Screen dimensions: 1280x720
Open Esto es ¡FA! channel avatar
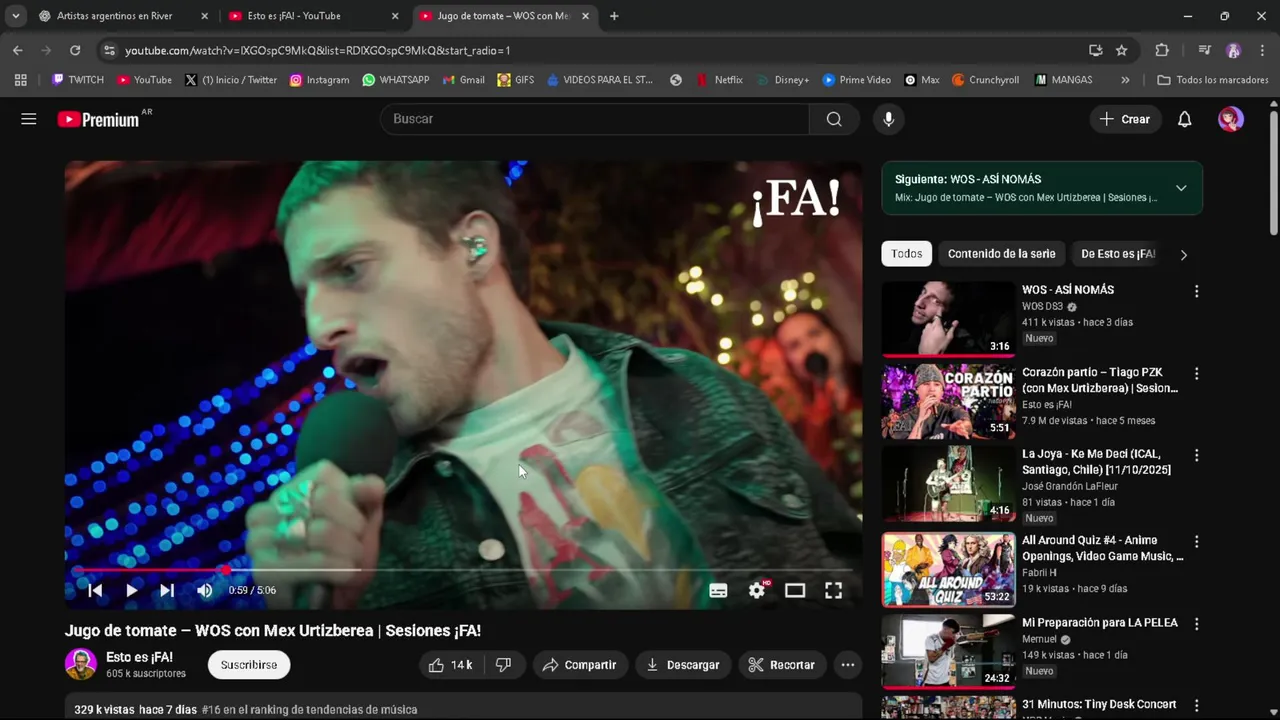[x=81, y=664]
